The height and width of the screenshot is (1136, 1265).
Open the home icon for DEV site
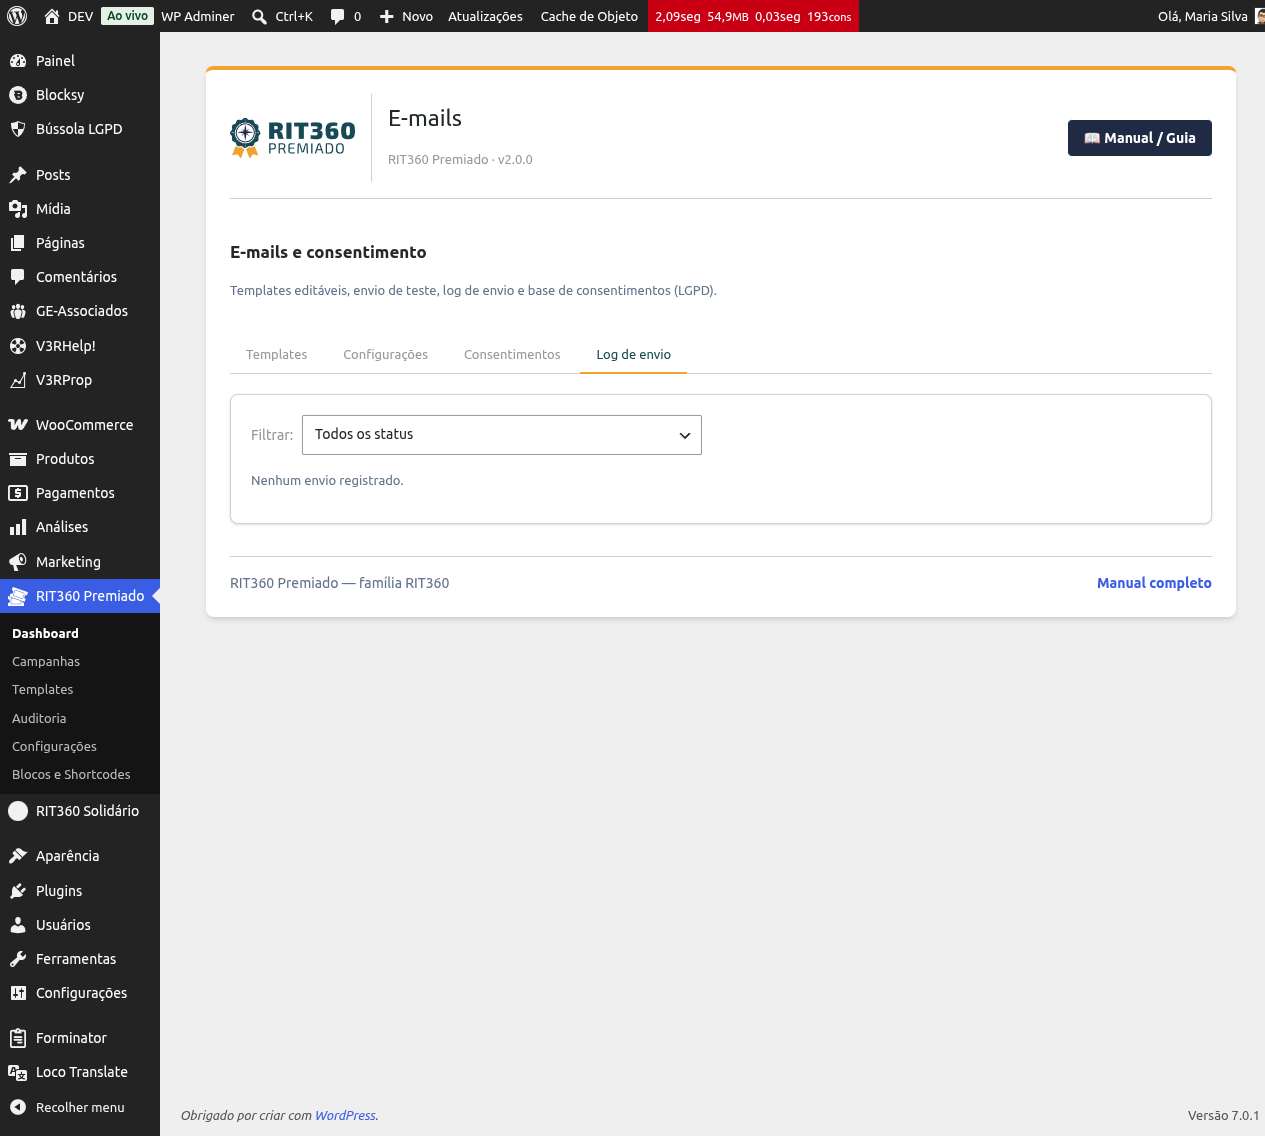(x=52, y=16)
